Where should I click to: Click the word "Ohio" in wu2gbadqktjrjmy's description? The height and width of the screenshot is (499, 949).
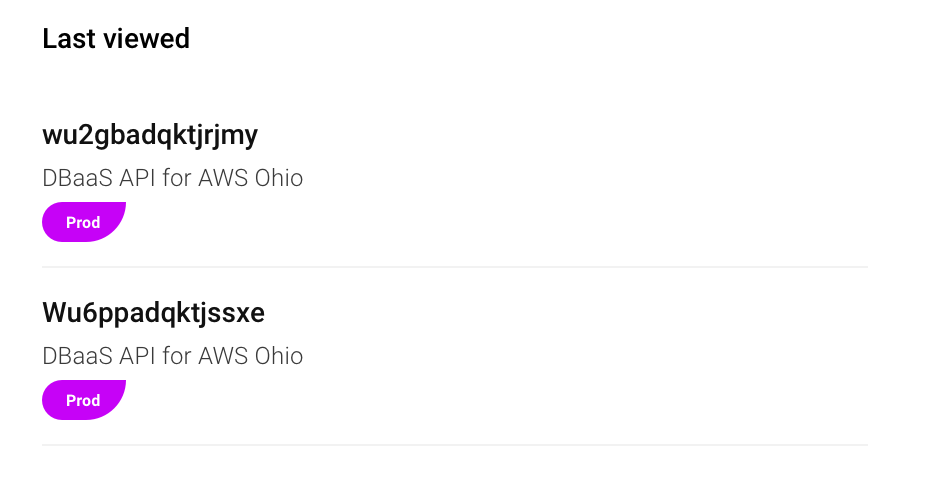pyautogui.click(x=277, y=179)
